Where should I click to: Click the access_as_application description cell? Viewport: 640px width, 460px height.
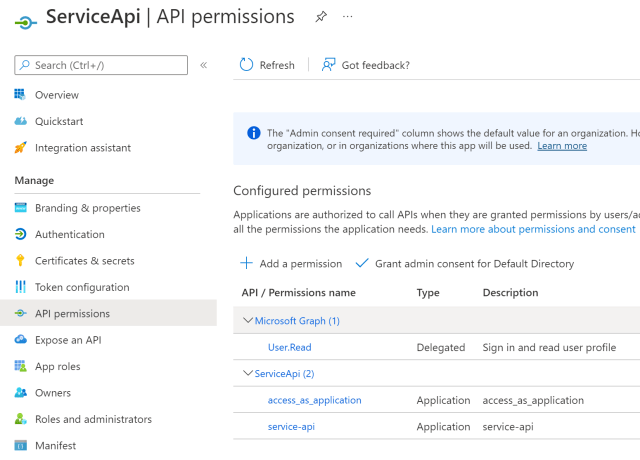[x=533, y=400]
